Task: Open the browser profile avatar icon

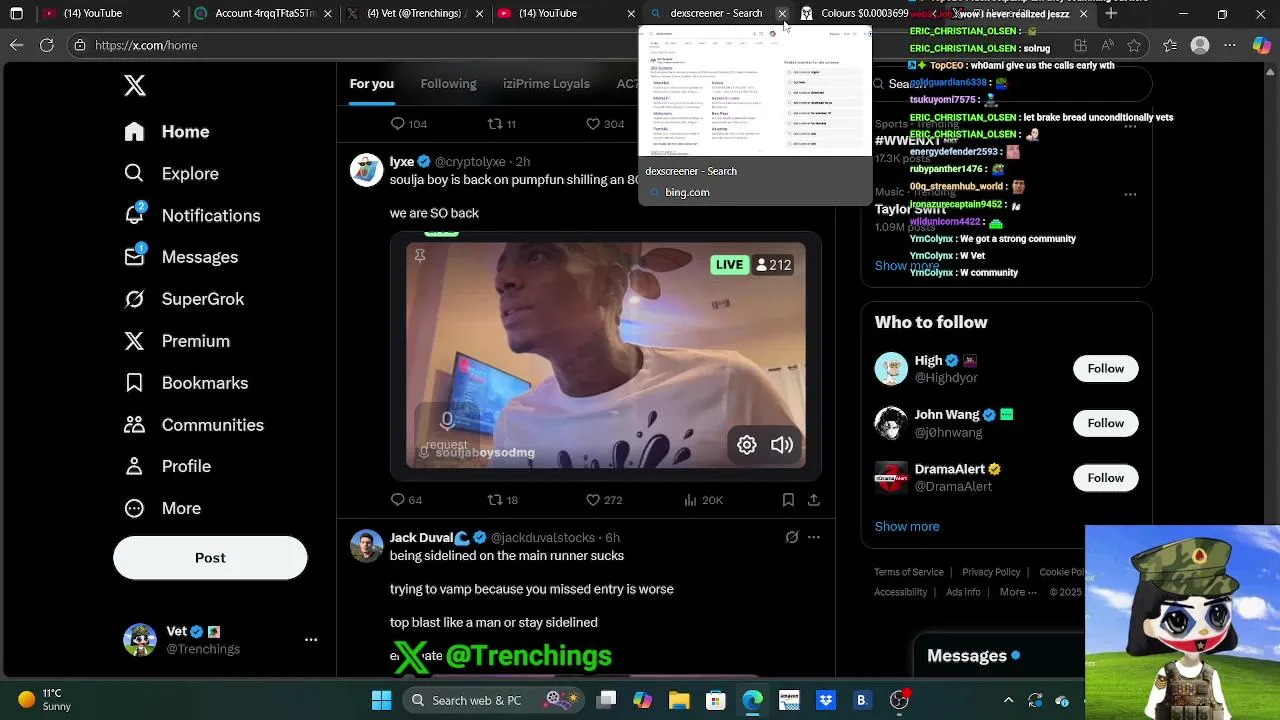Action: 1200,45
